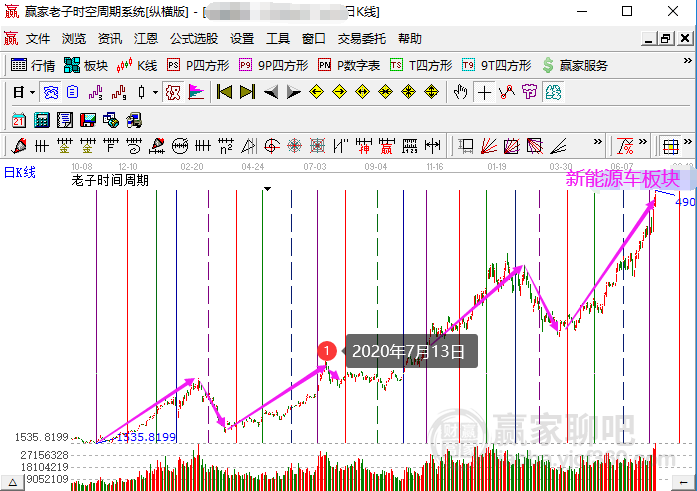Click the red marker 1 on chart
The image size is (697, 491).
point(326,351)
